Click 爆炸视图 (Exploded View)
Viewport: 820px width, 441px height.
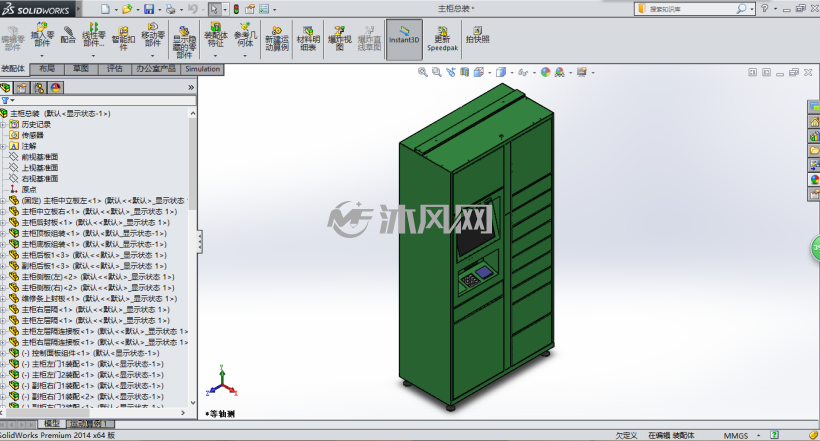tap(339, 39)
